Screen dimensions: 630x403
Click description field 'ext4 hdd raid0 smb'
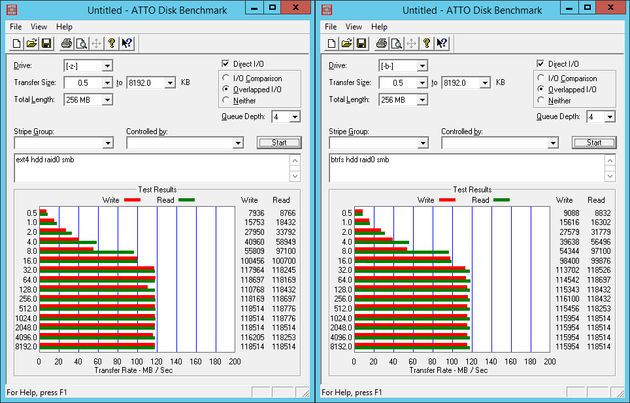(x=151, y=168)
